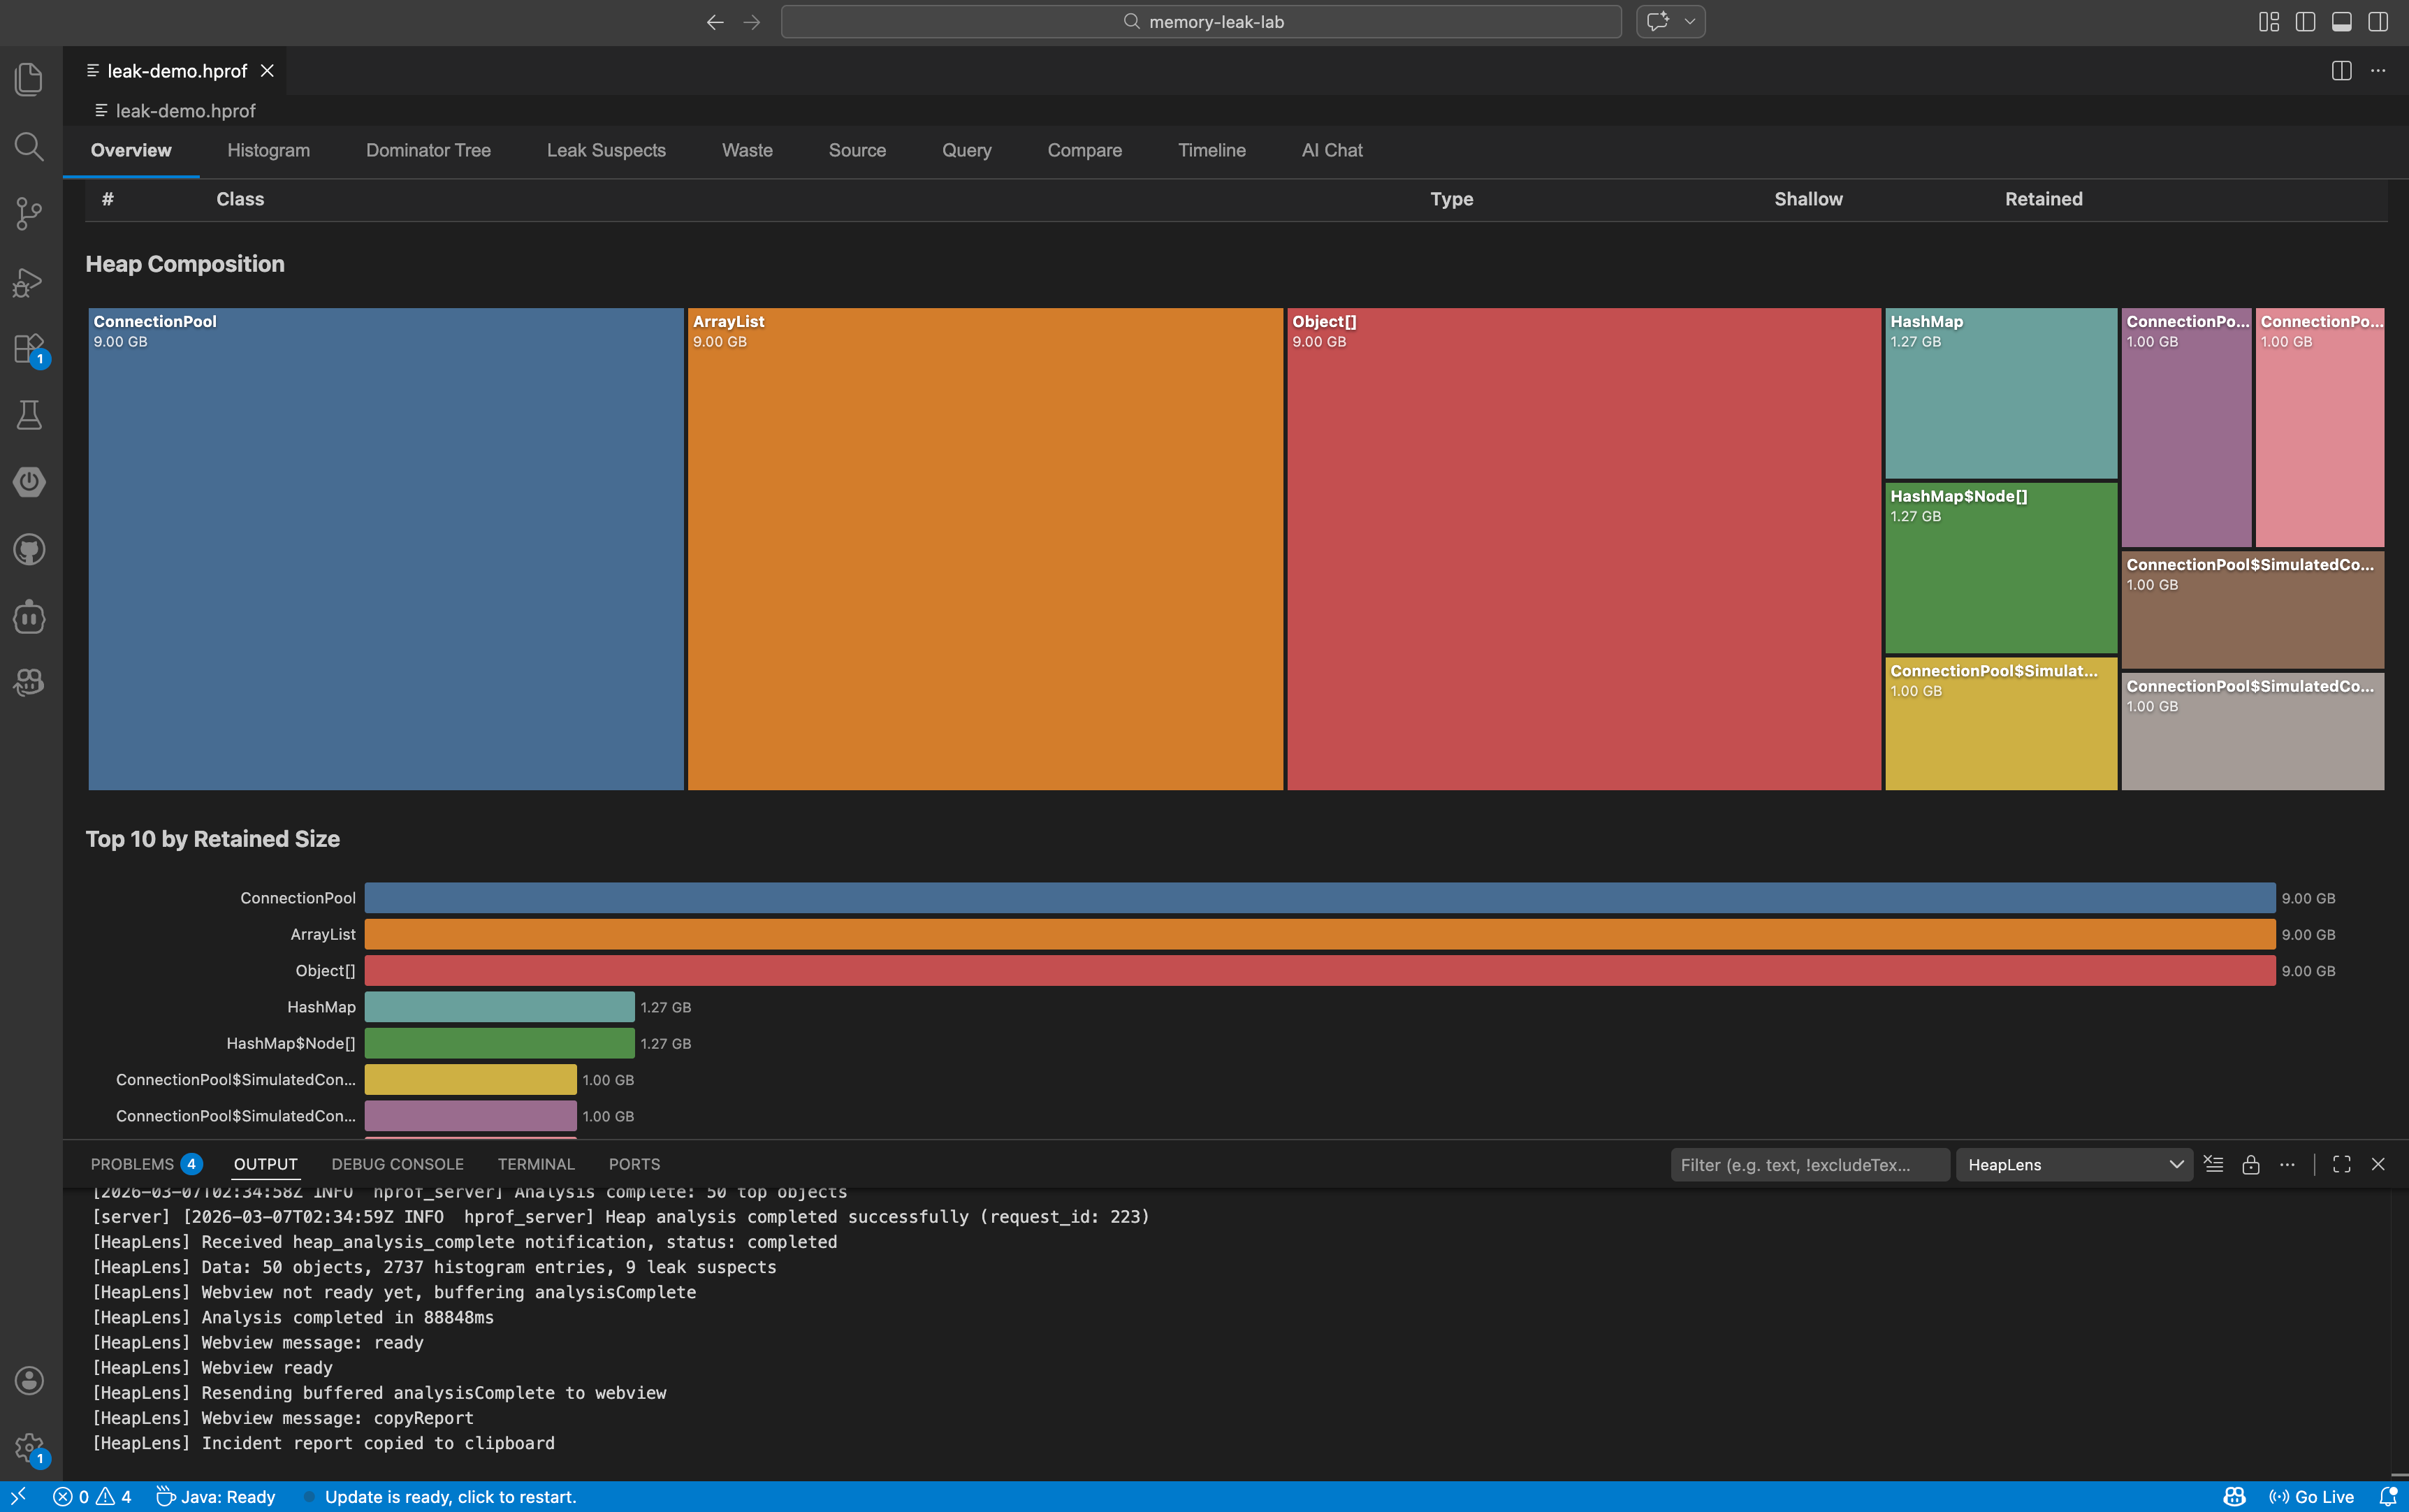Open the Search view in sidebar
Image resolution: width=2409 pixels, height=1512 pixels.
28,147
